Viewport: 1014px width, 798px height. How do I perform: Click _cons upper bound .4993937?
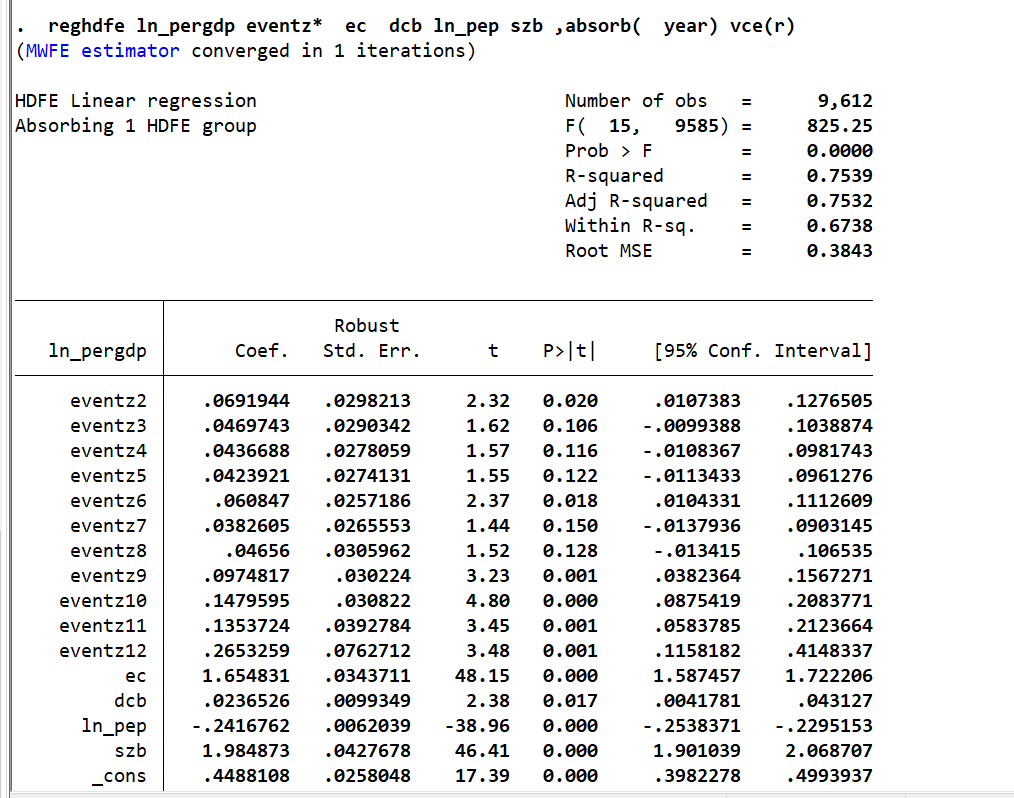pos(830,776)
